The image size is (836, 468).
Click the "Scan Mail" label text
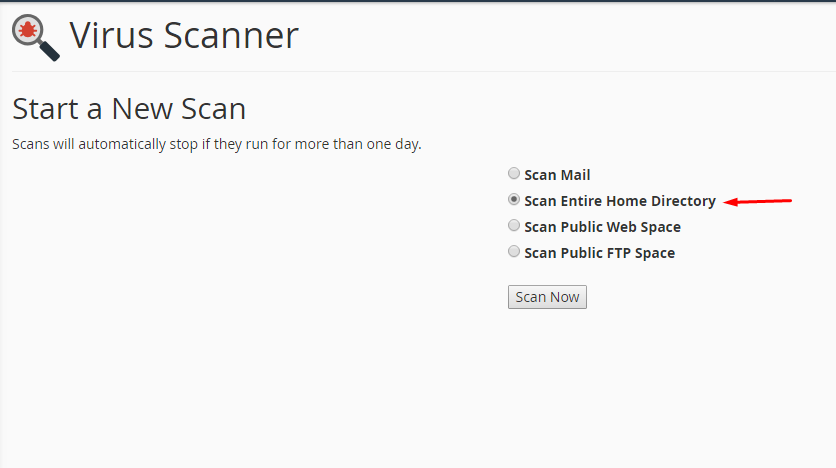tap(557, 175)
